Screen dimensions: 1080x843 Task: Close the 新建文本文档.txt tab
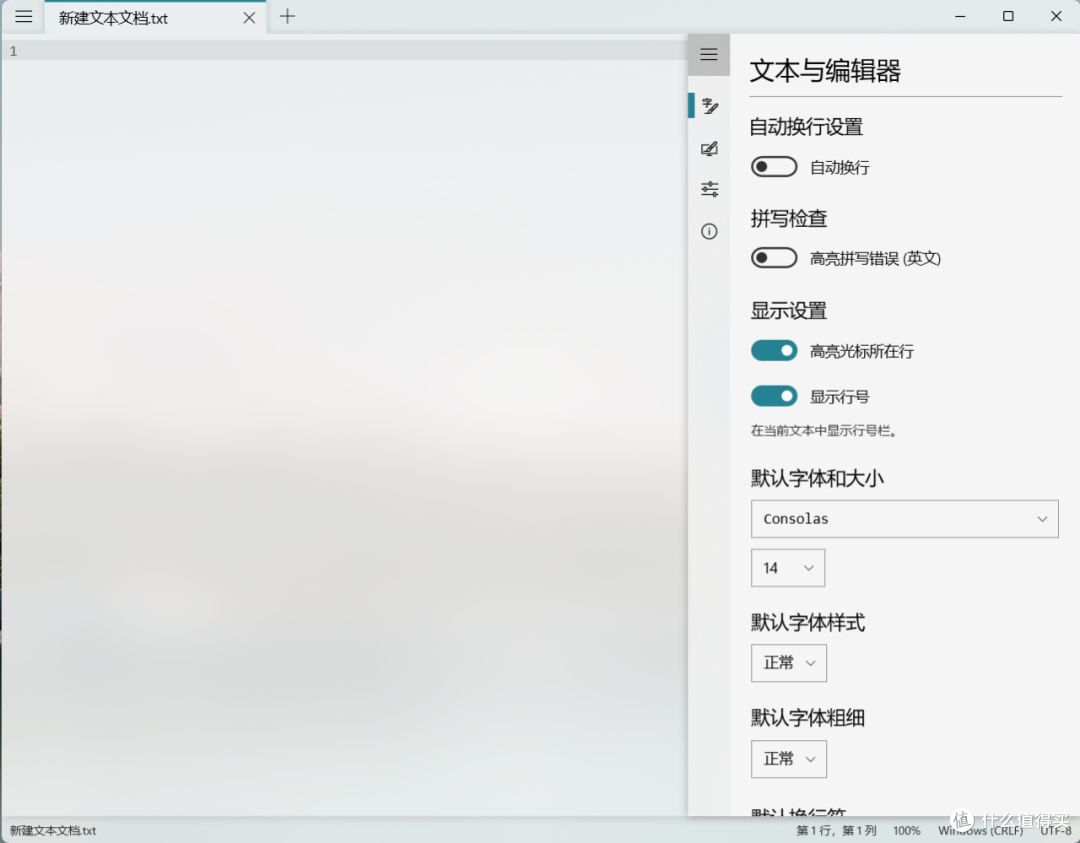(249, 18)
